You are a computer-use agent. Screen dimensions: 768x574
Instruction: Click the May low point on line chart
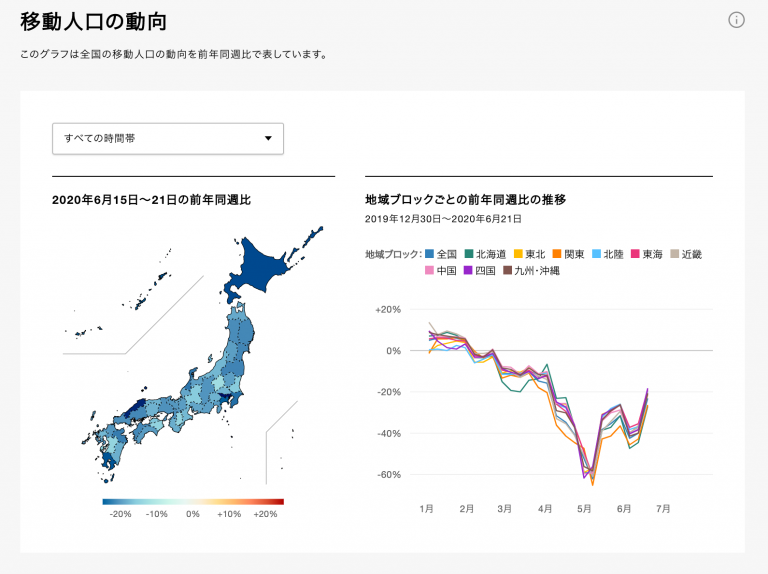592,479
